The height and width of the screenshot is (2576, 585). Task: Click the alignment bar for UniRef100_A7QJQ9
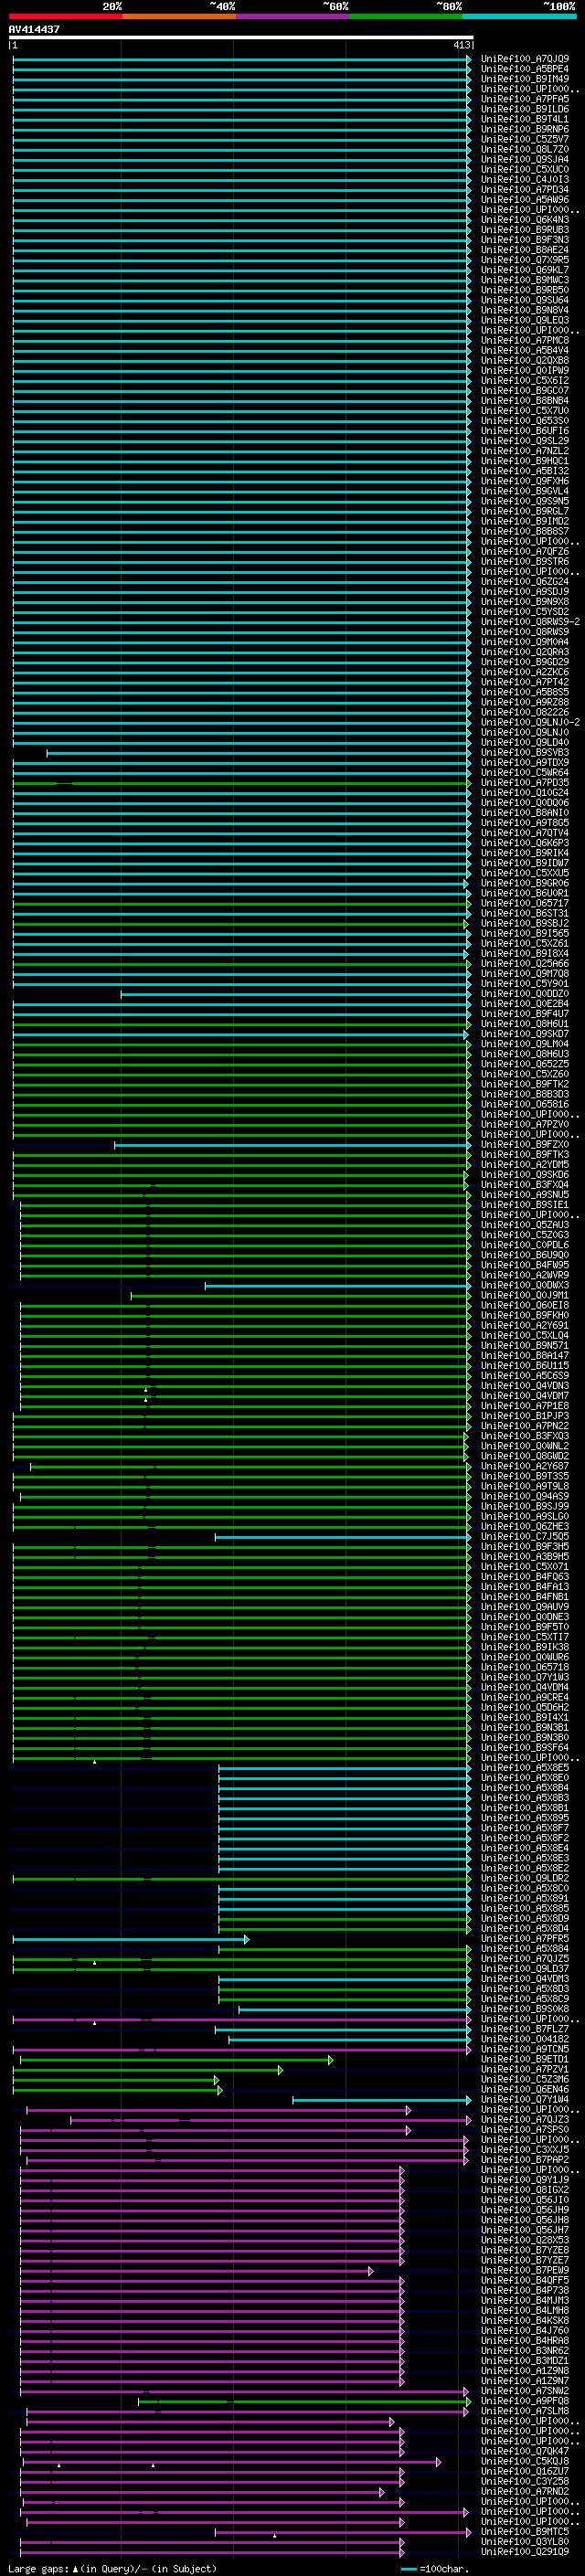(x=241, y=59)
